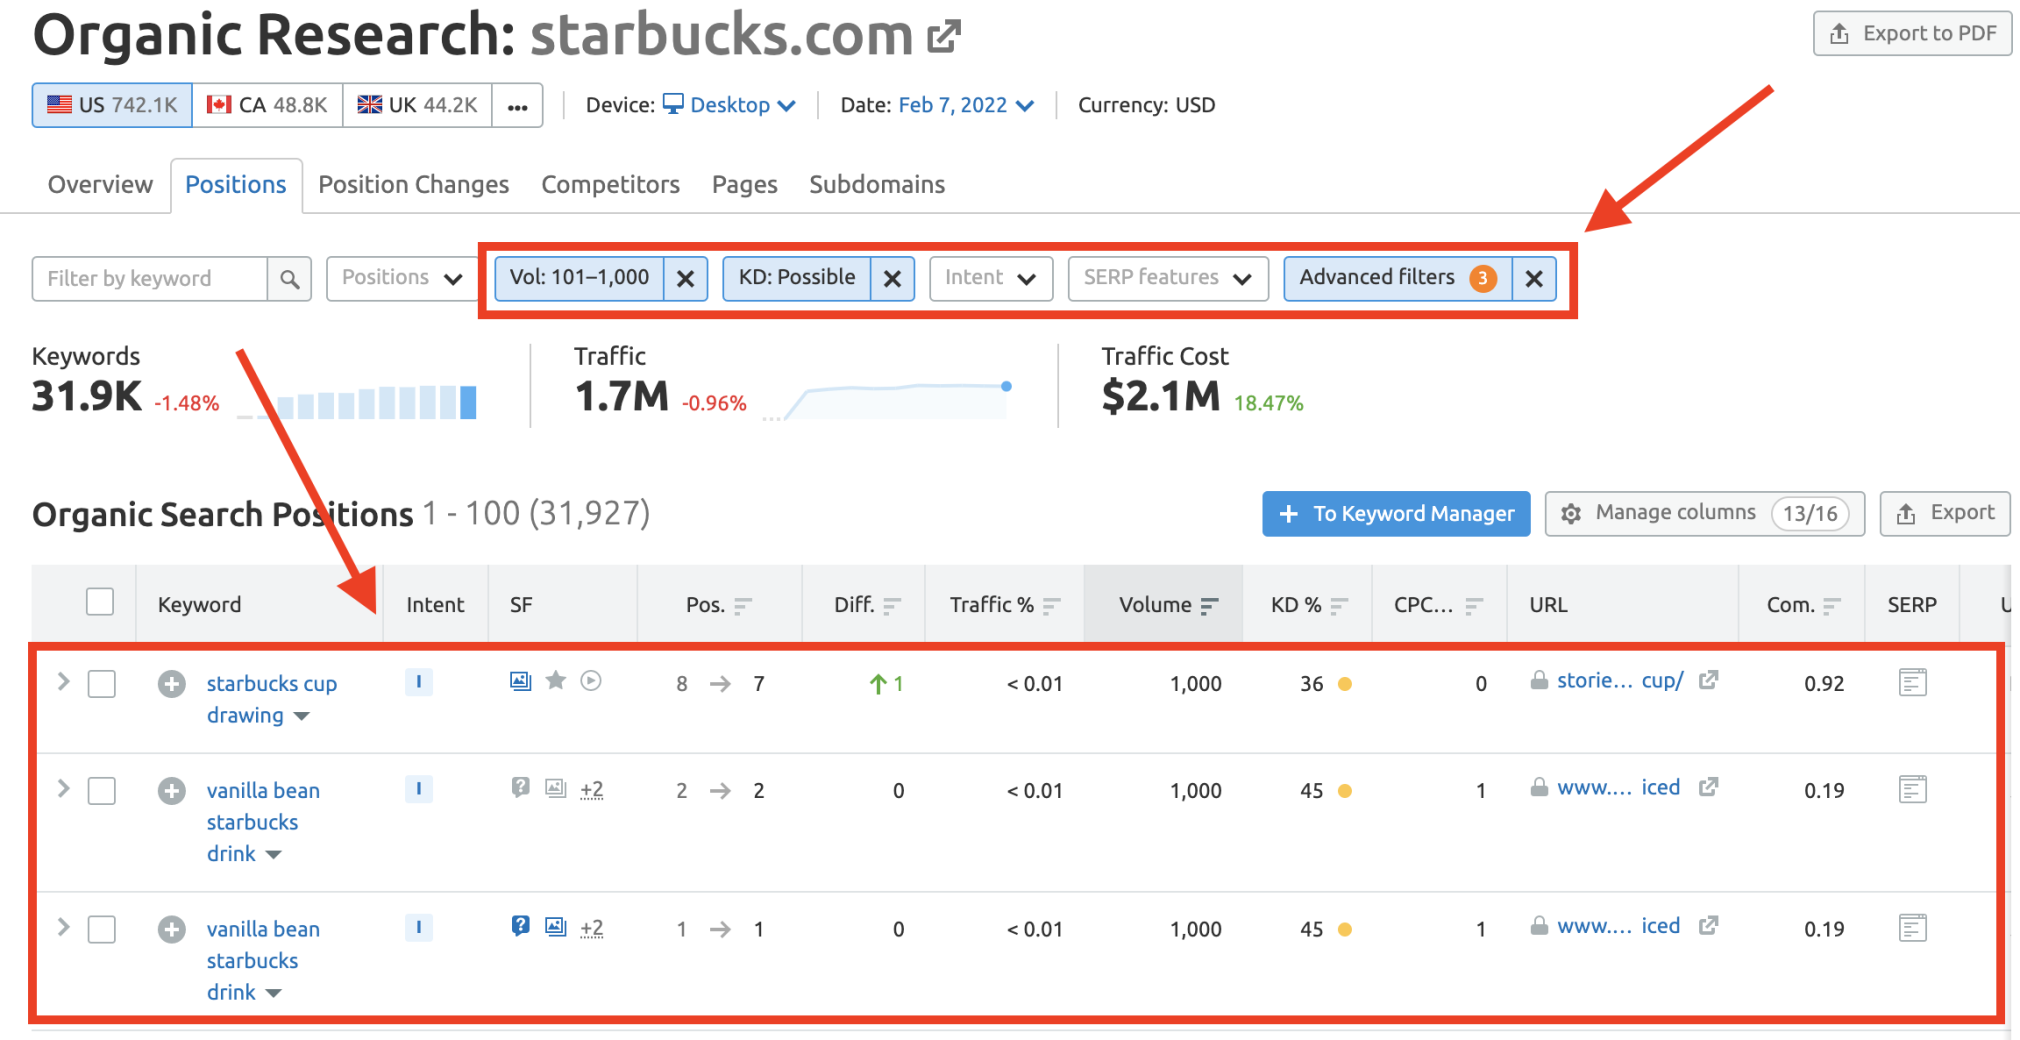The width and height of the screenshot is (2020, 1040).
Task: Open the Competitors tab
Action: point(610,185)
